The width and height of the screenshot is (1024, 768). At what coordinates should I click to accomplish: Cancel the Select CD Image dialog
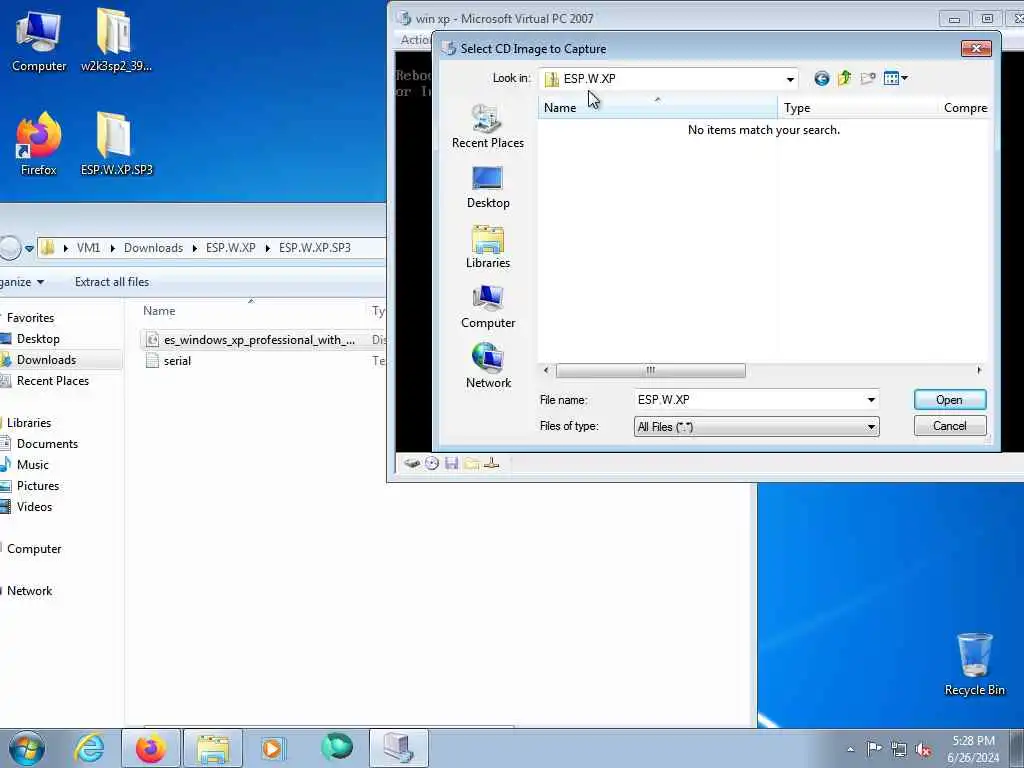(x=950, y=426)
